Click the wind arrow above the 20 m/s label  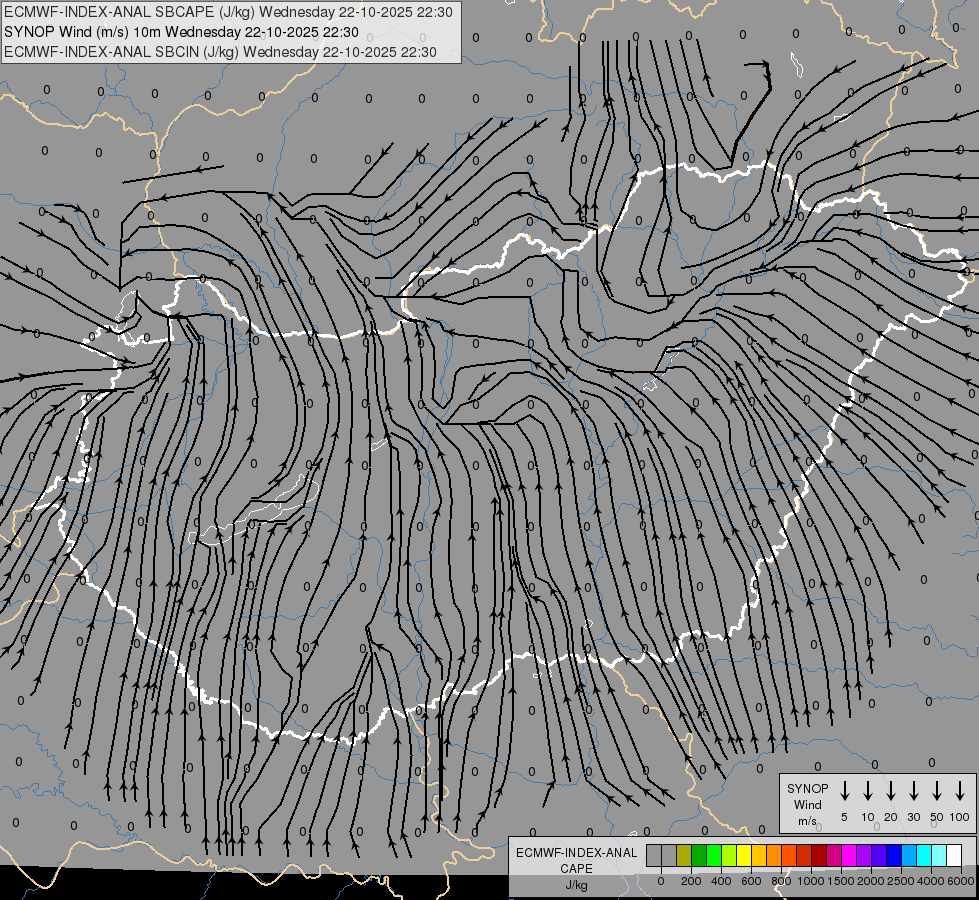(890, 791)
